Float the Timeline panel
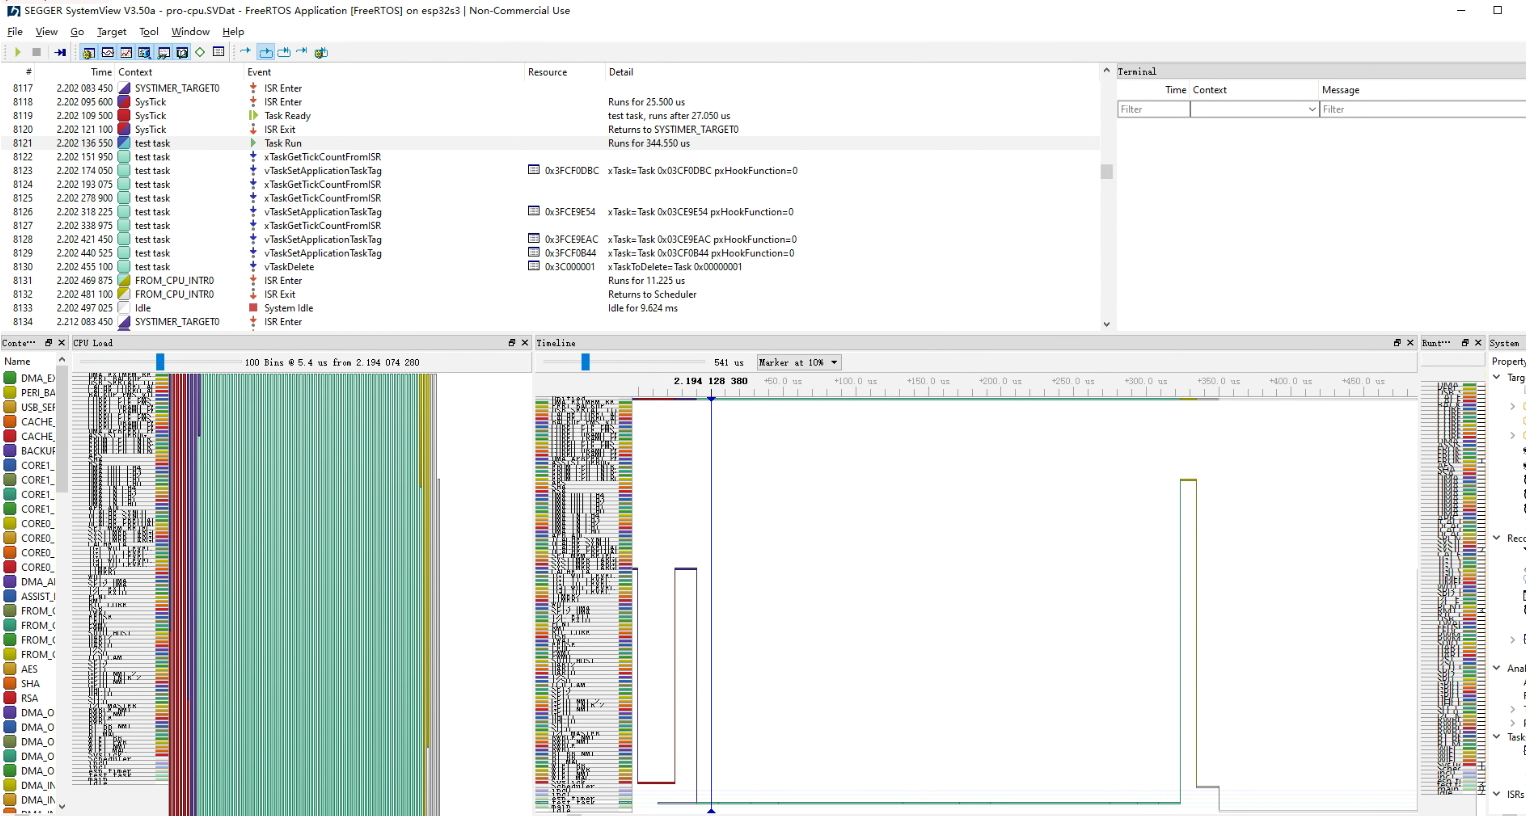 coord(1397,343)
